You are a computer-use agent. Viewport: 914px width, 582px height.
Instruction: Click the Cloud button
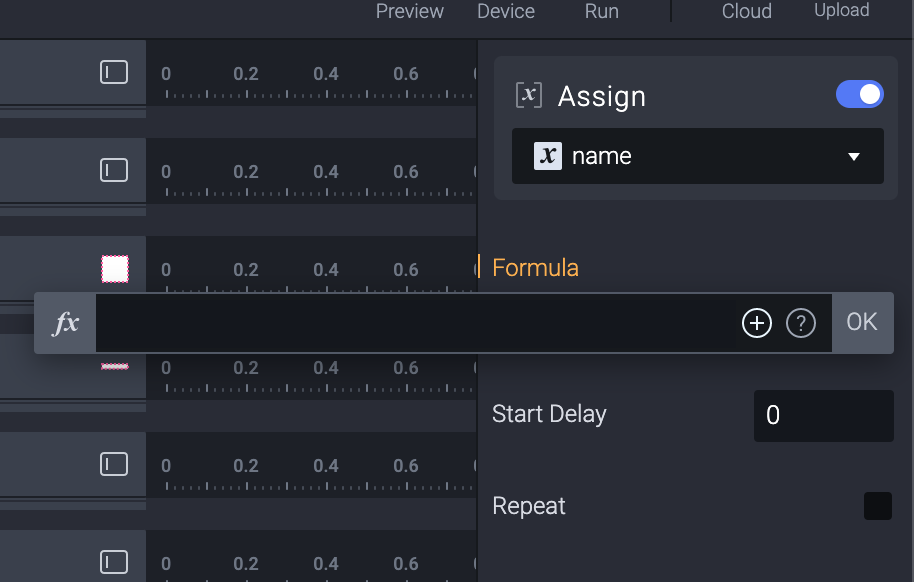(747, 12)
